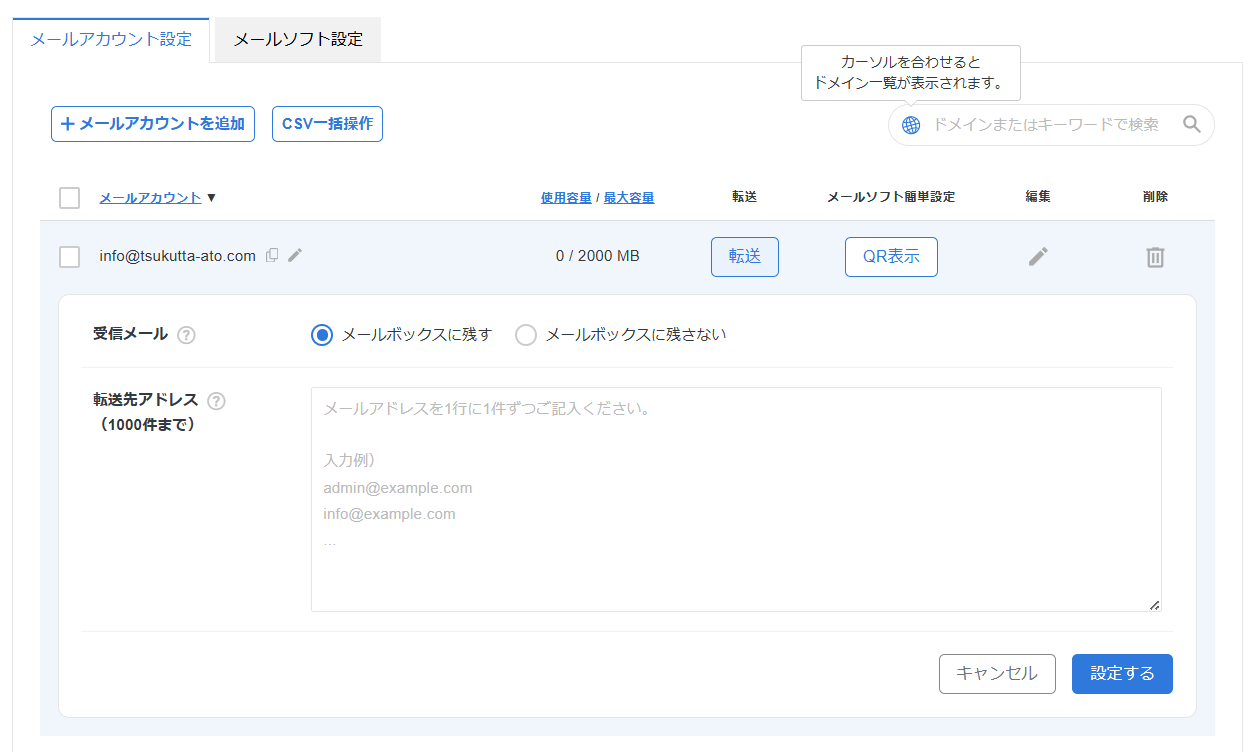1260x752 pixels.
Task: Click the search magnifier icon
Action: 1191,124
